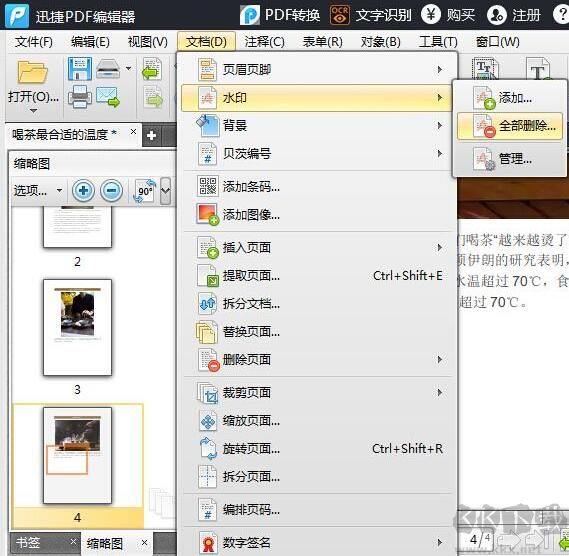This screenshot has height=556, width=569.
Task: Launch 文字识别 OCR tool
Action: pos(371,15)
